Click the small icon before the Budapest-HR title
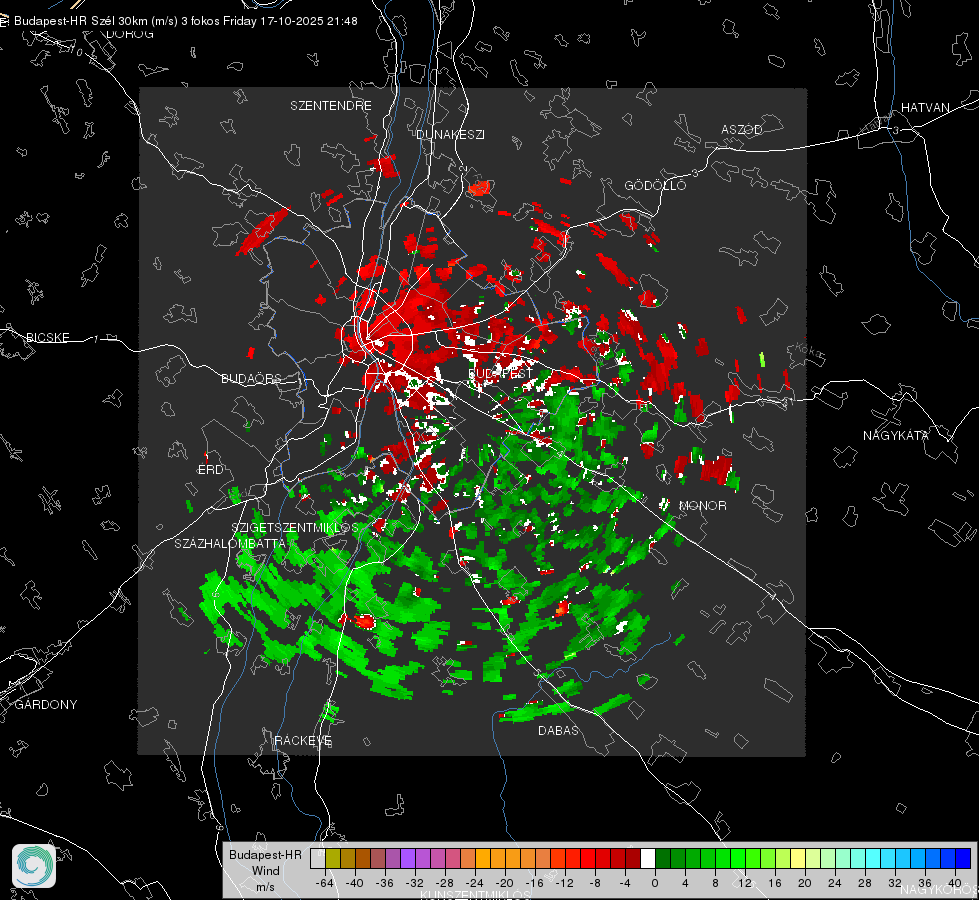The image size is (979, 900). 4,21
